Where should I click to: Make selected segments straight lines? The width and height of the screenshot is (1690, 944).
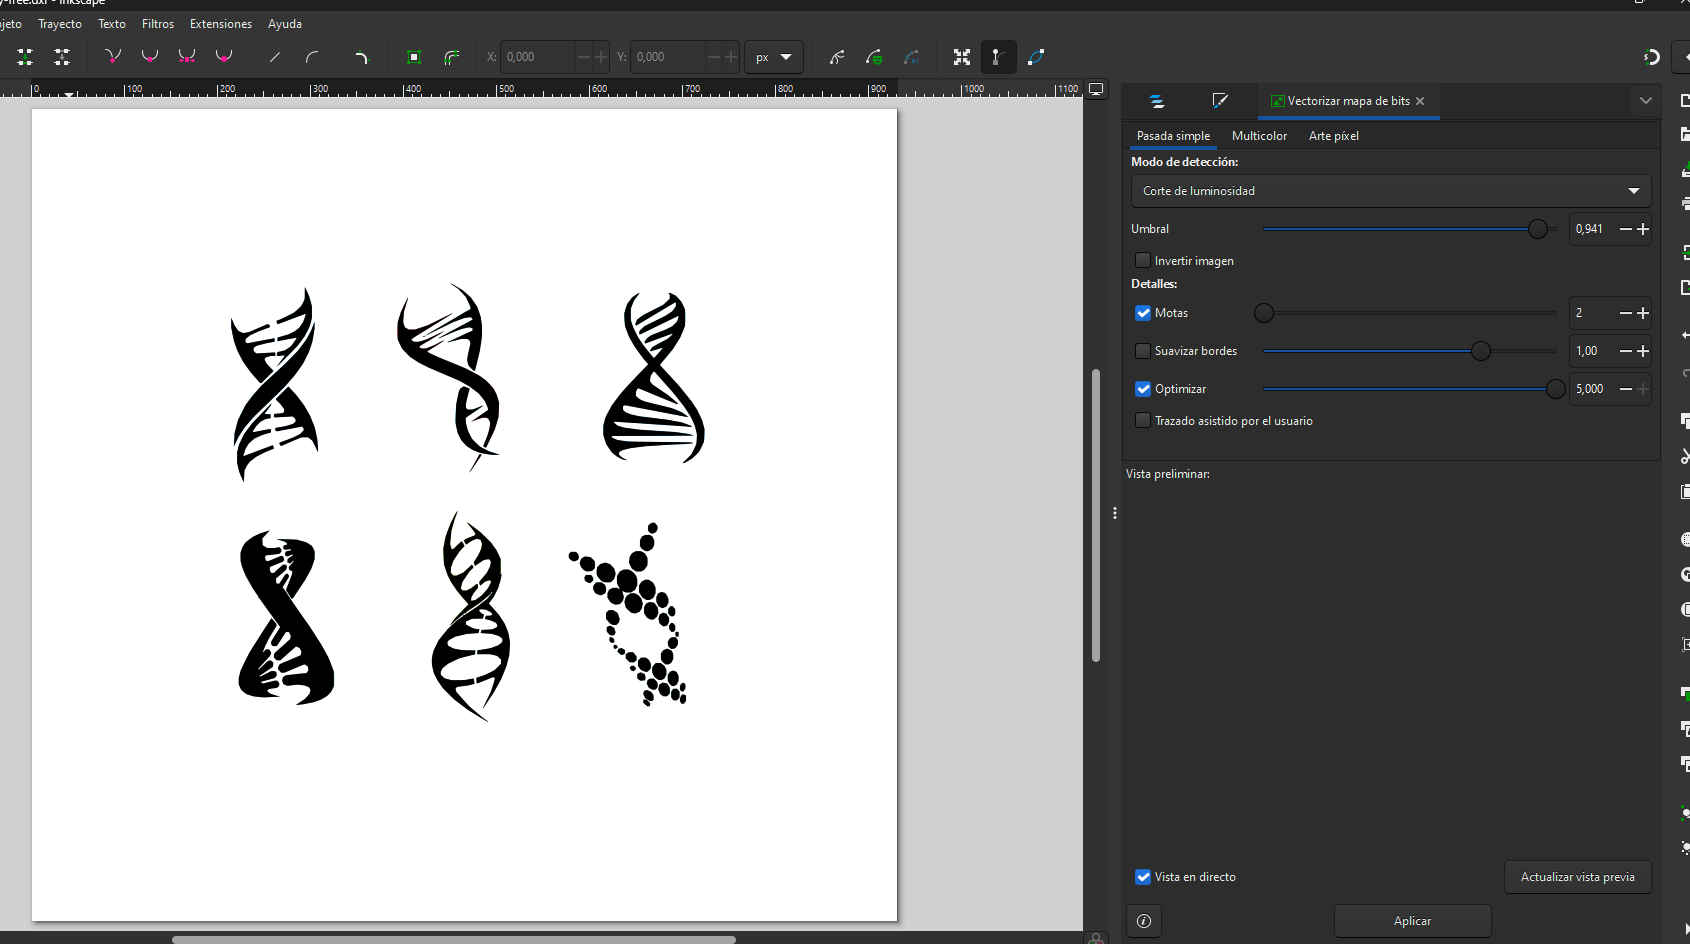(x=275, y=57)
